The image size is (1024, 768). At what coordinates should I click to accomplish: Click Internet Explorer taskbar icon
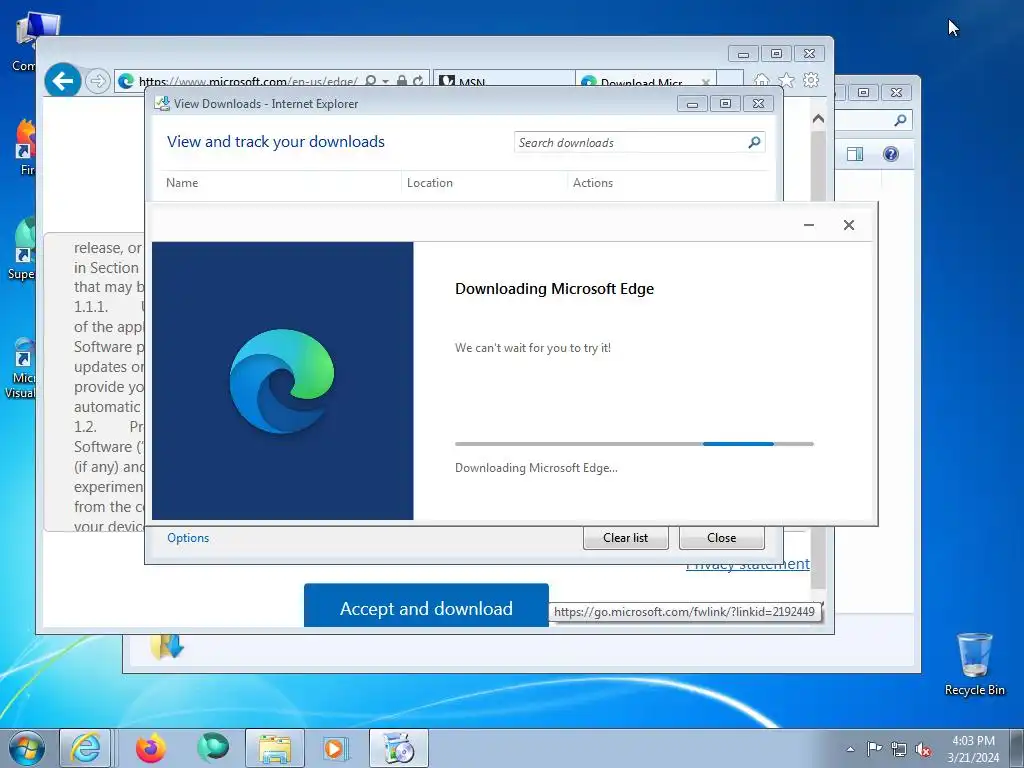coord(86,748)
